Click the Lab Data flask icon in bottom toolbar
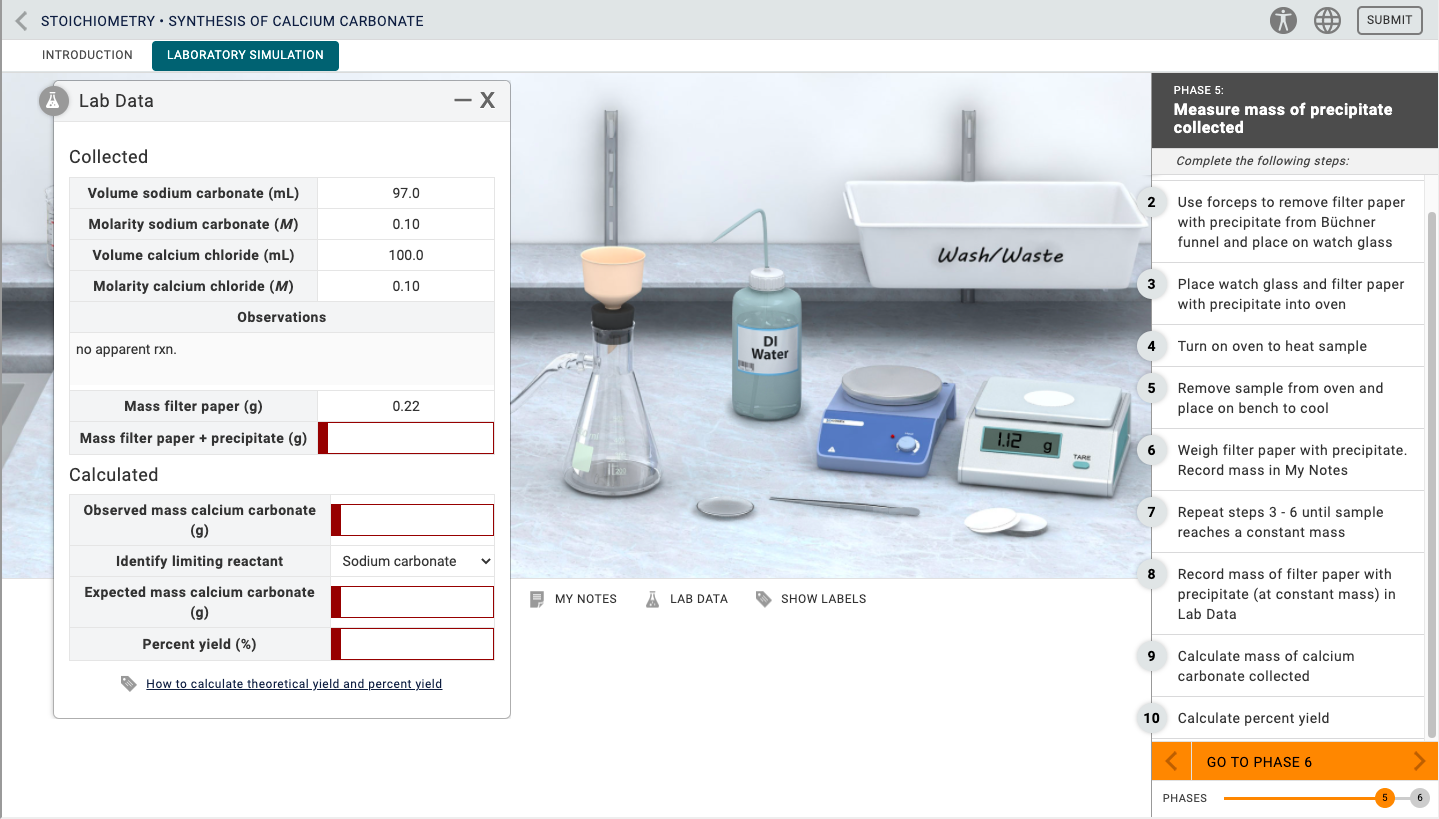 point(652,599)
